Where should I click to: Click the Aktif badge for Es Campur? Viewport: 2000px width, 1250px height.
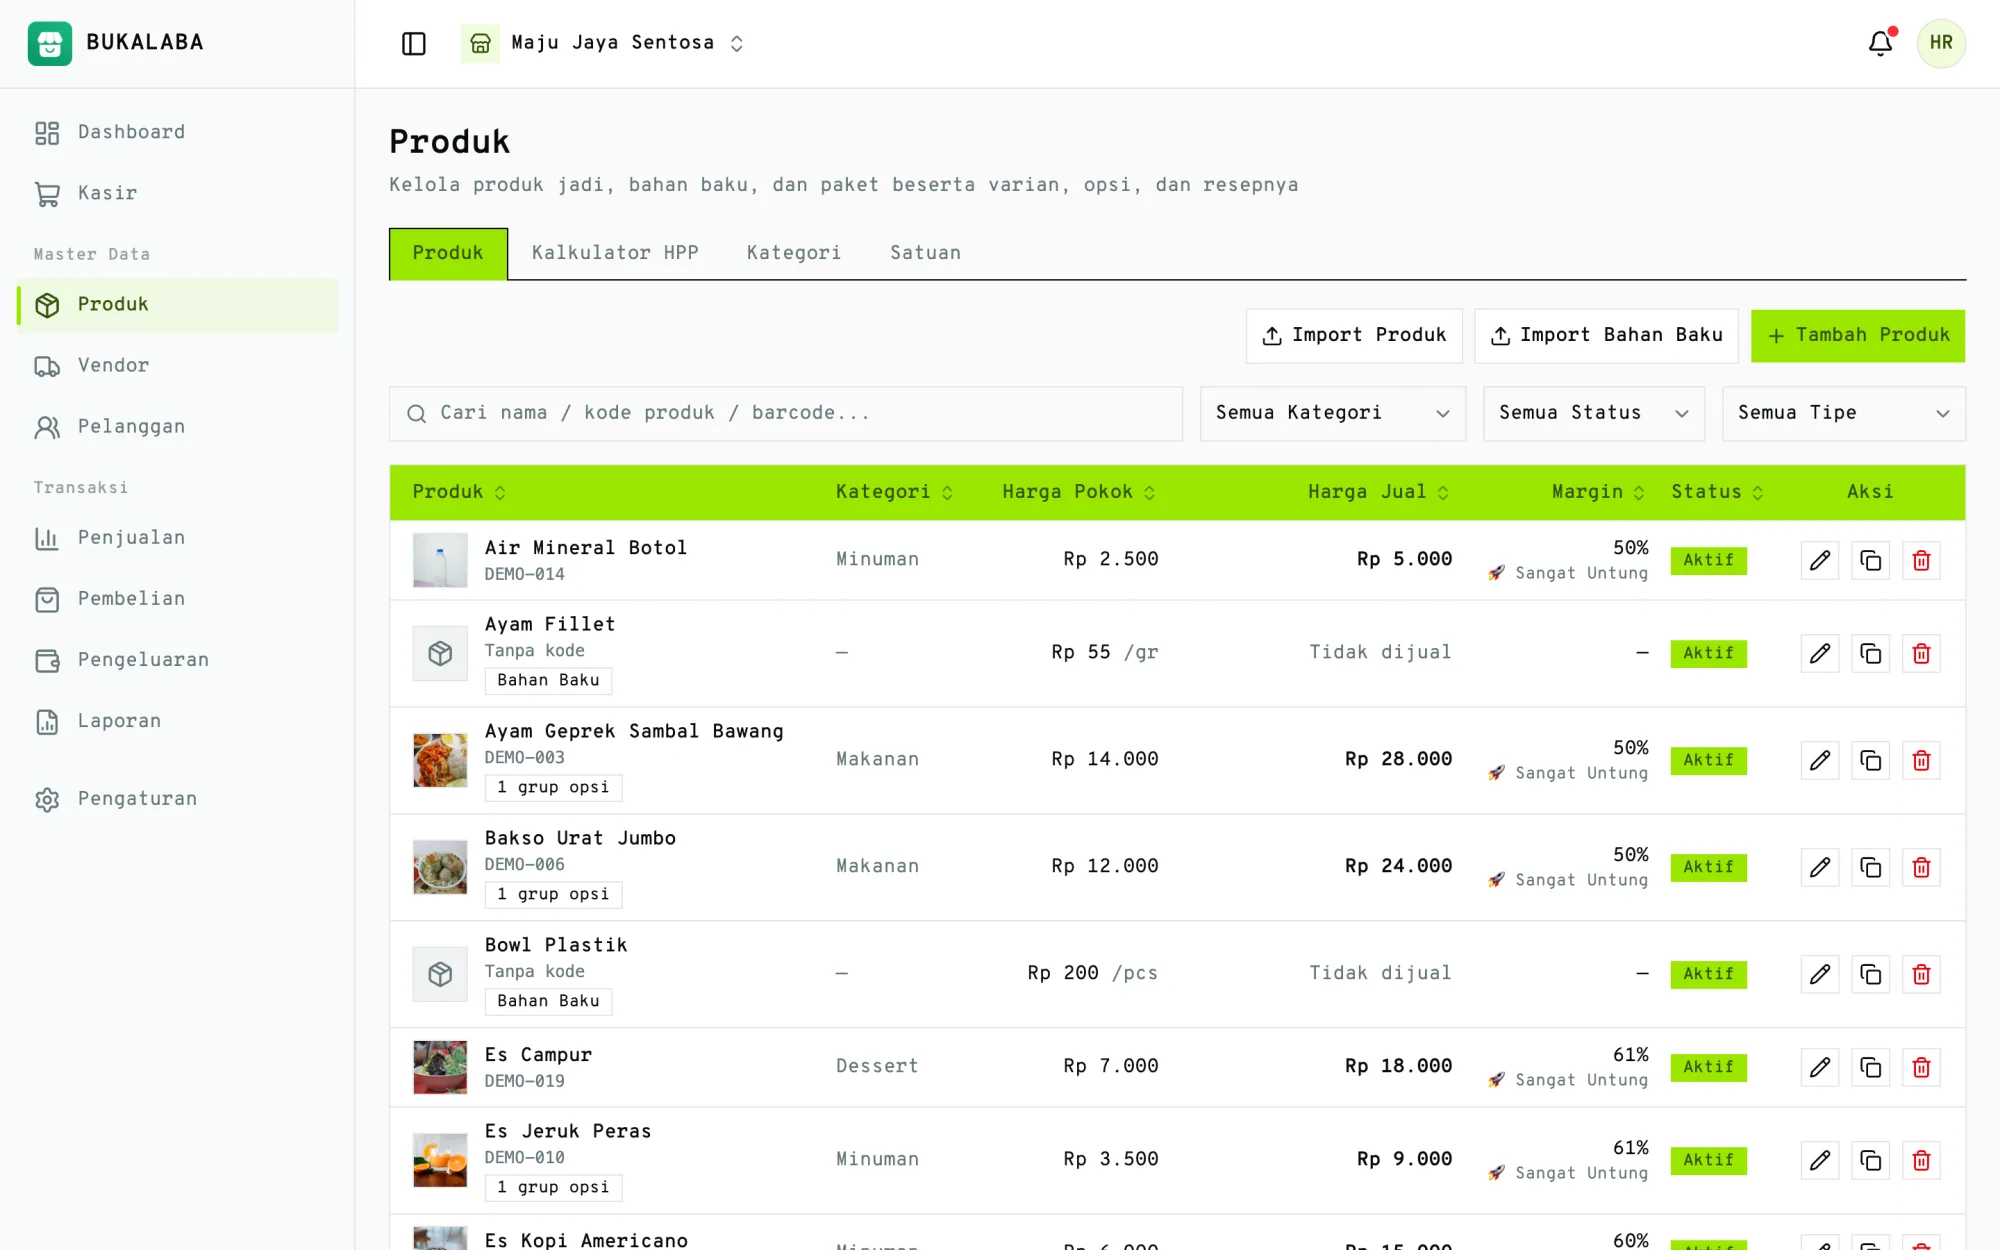pos(1708,1067)
